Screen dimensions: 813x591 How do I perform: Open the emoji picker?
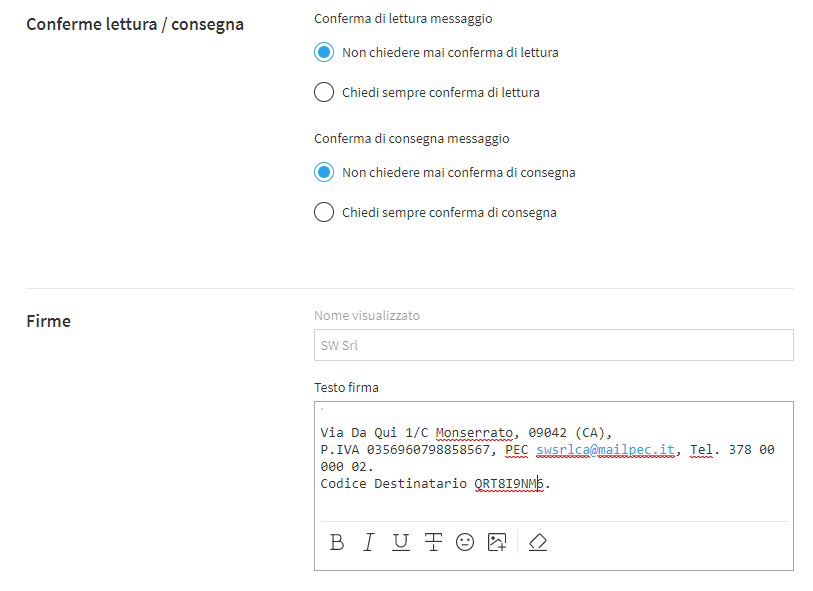(465, 542)
